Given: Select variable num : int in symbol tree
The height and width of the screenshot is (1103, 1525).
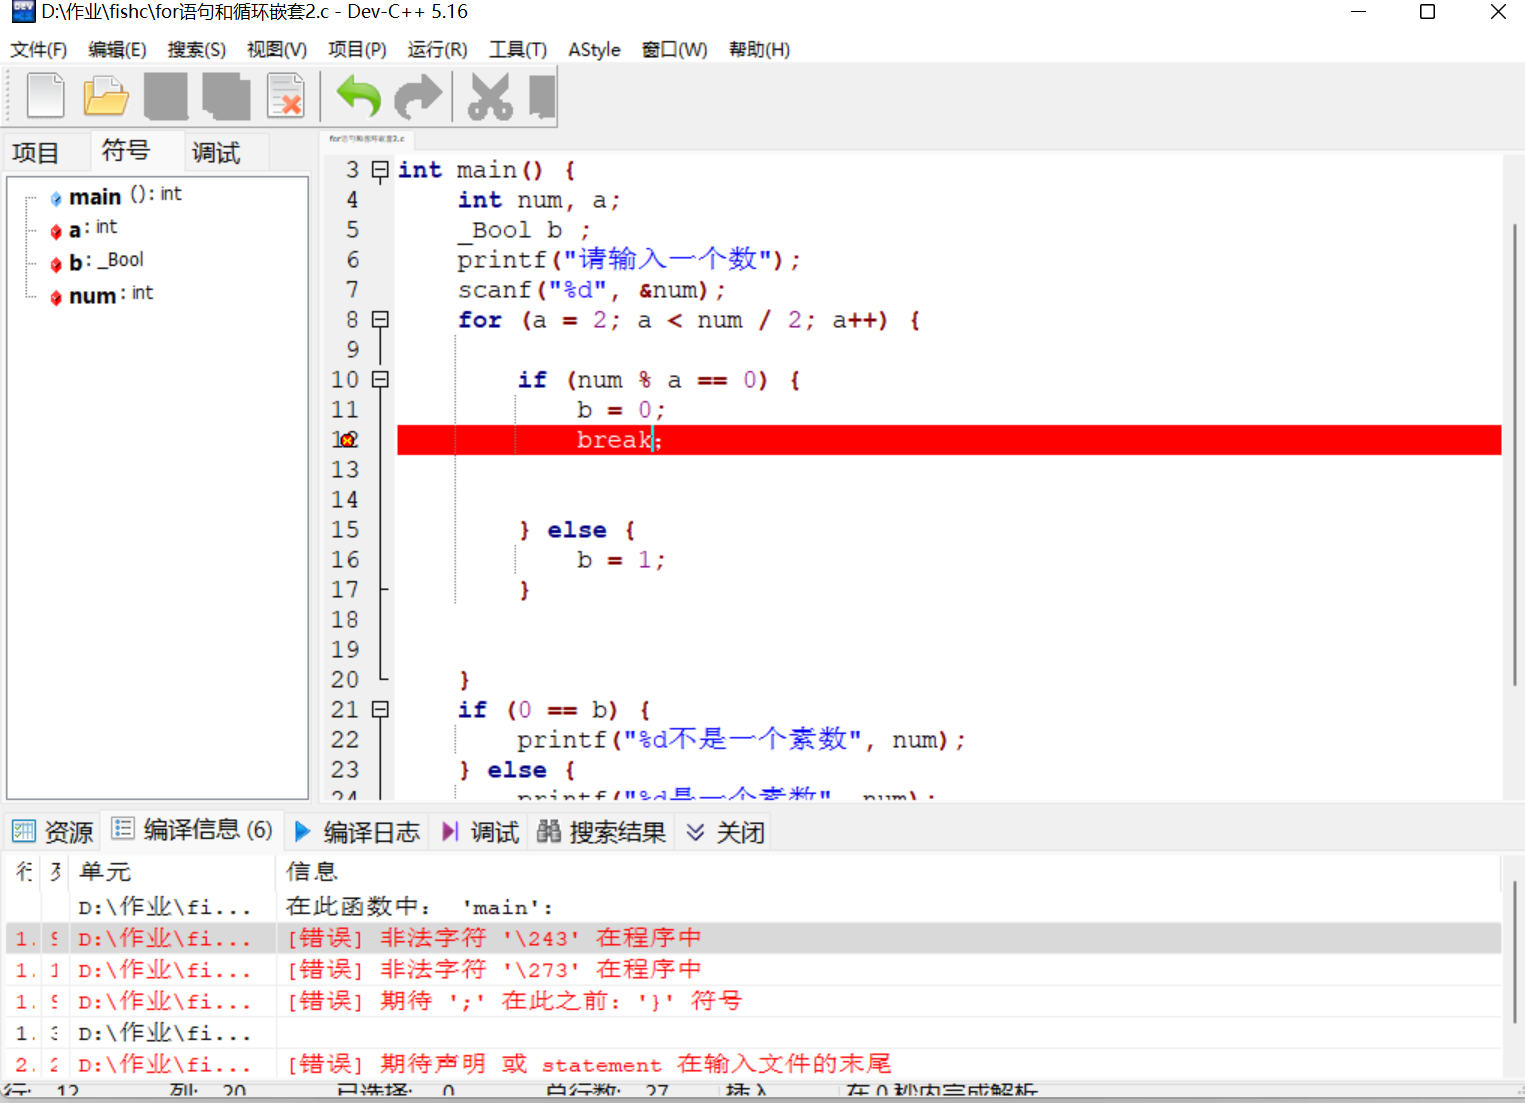Looking at the screenshot, I should pos(101,295).
